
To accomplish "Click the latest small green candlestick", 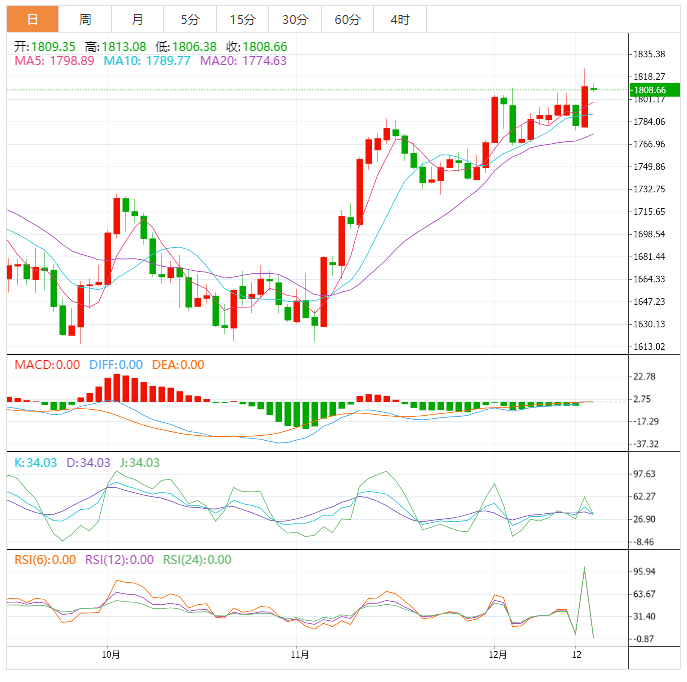I will coord(594,88).
